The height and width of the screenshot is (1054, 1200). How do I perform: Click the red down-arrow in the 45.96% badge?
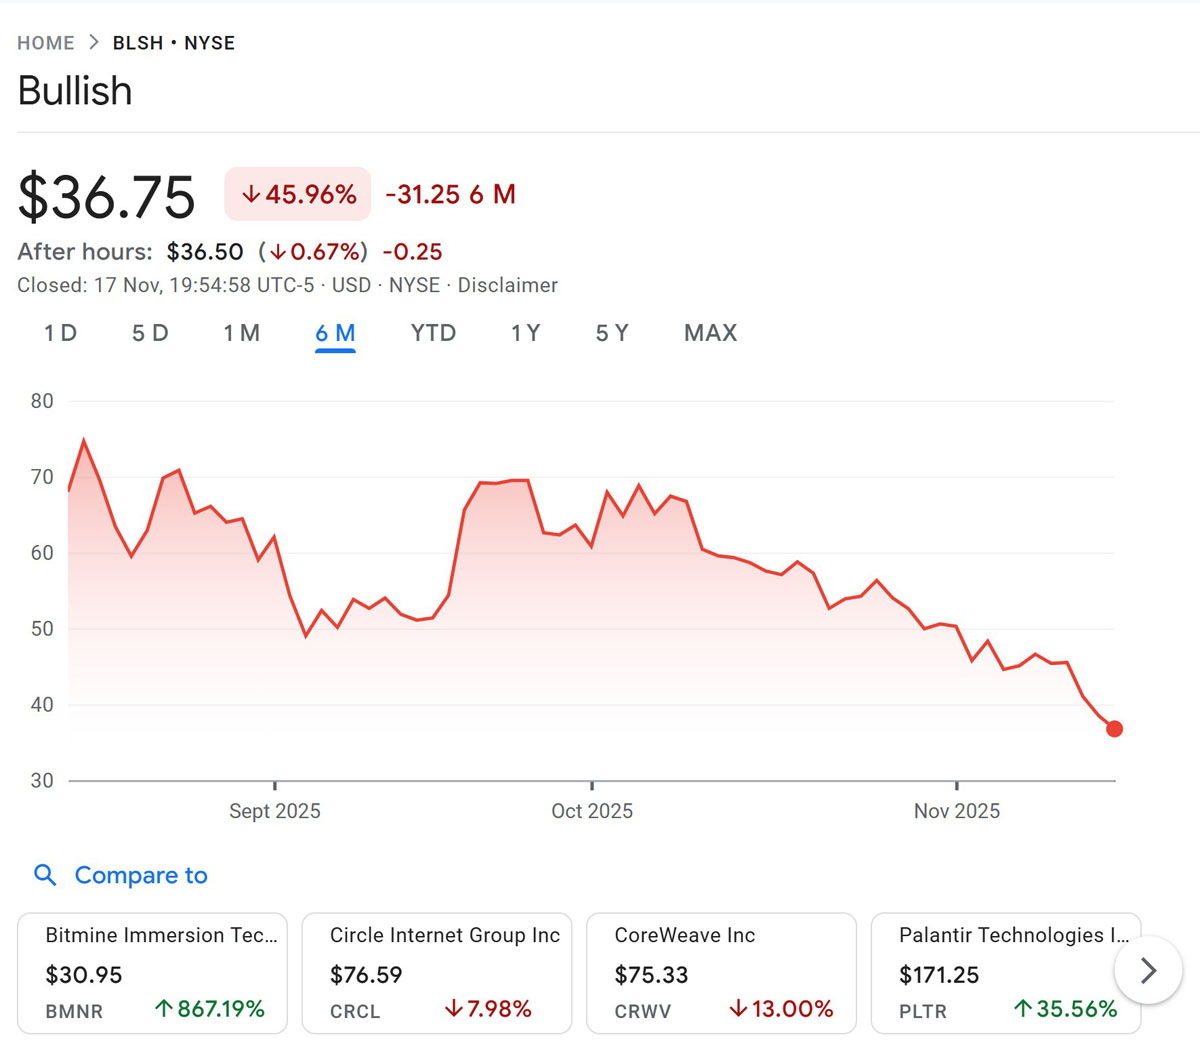(253, 194)
